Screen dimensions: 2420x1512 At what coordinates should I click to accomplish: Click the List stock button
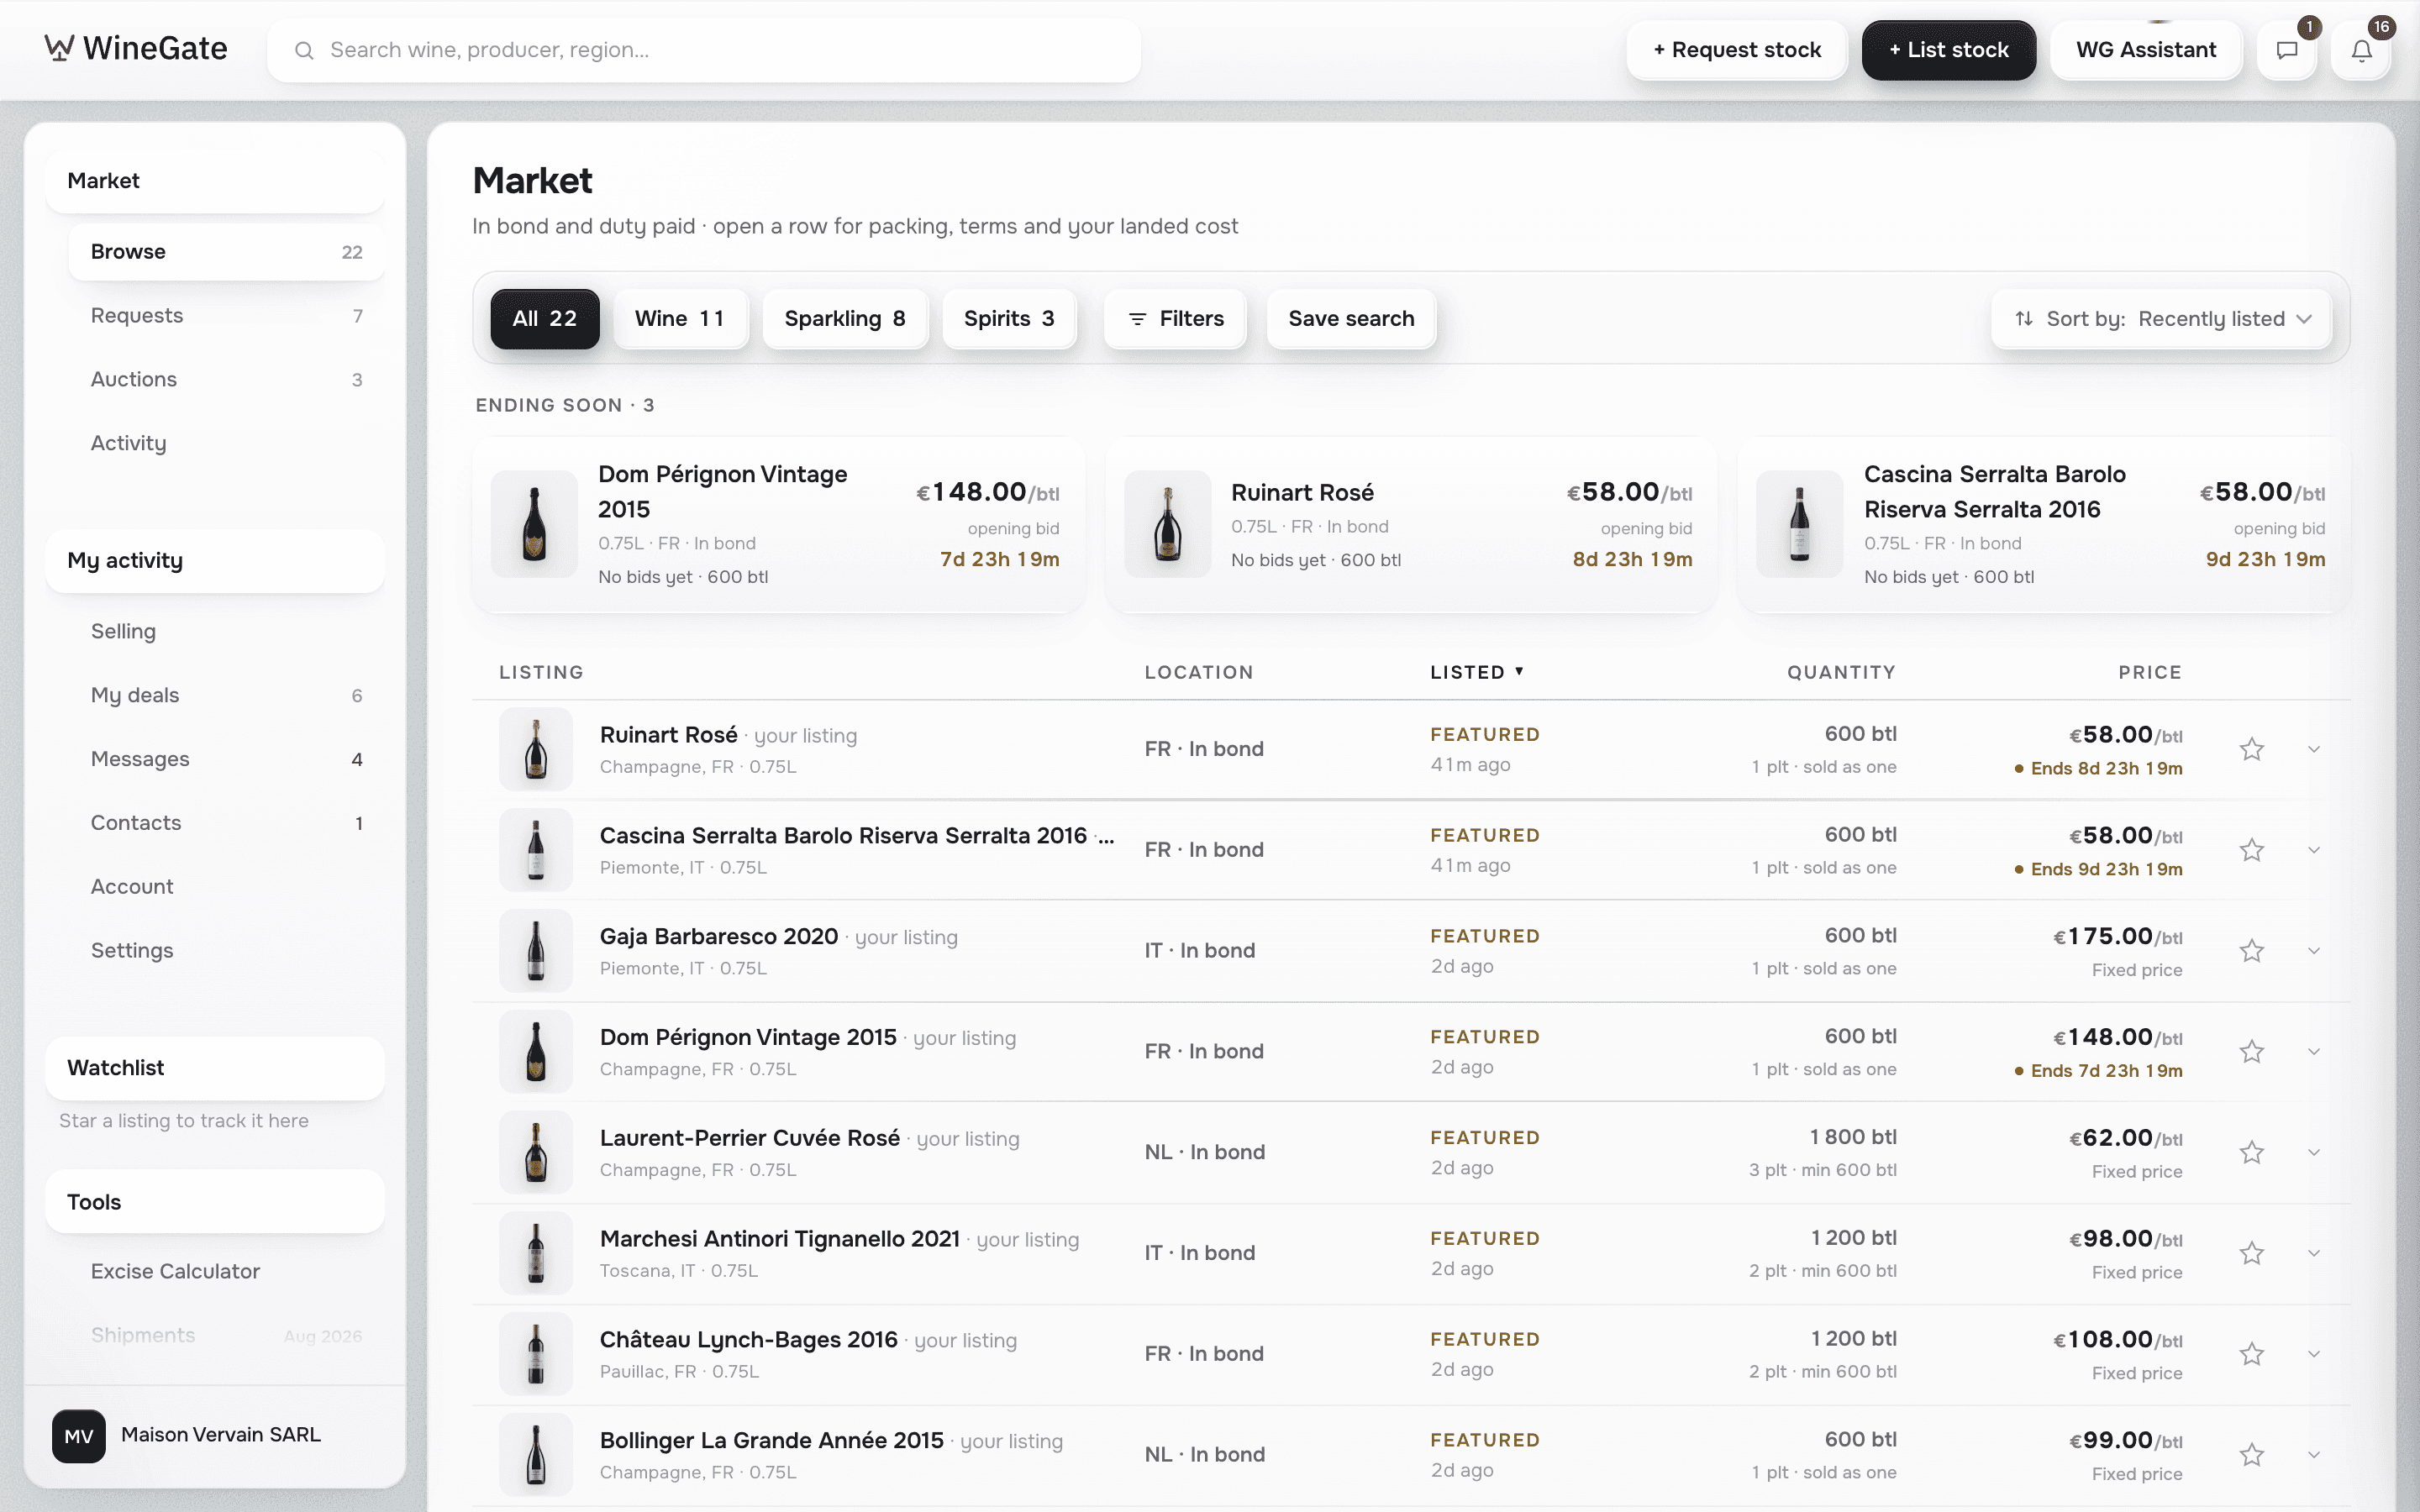click(x=1948, y=50)
